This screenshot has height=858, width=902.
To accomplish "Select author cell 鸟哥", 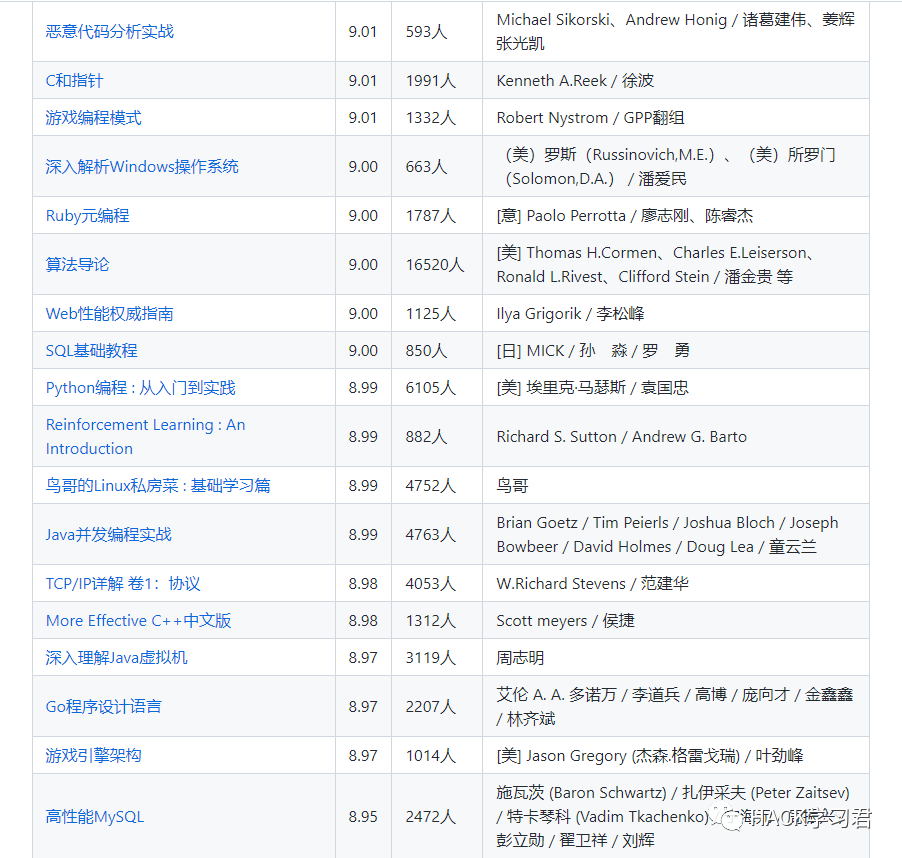I will point(676,485).
